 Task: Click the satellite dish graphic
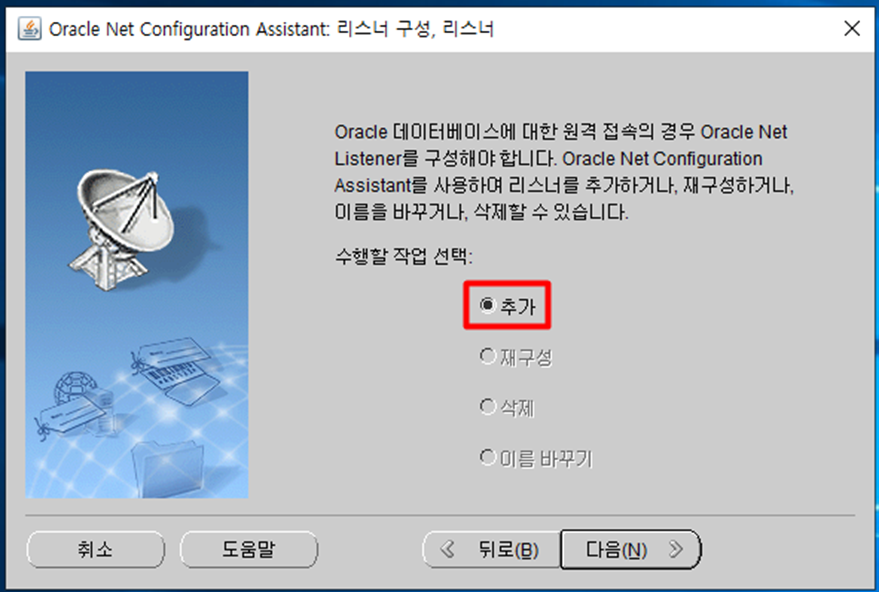click(124, 231)
